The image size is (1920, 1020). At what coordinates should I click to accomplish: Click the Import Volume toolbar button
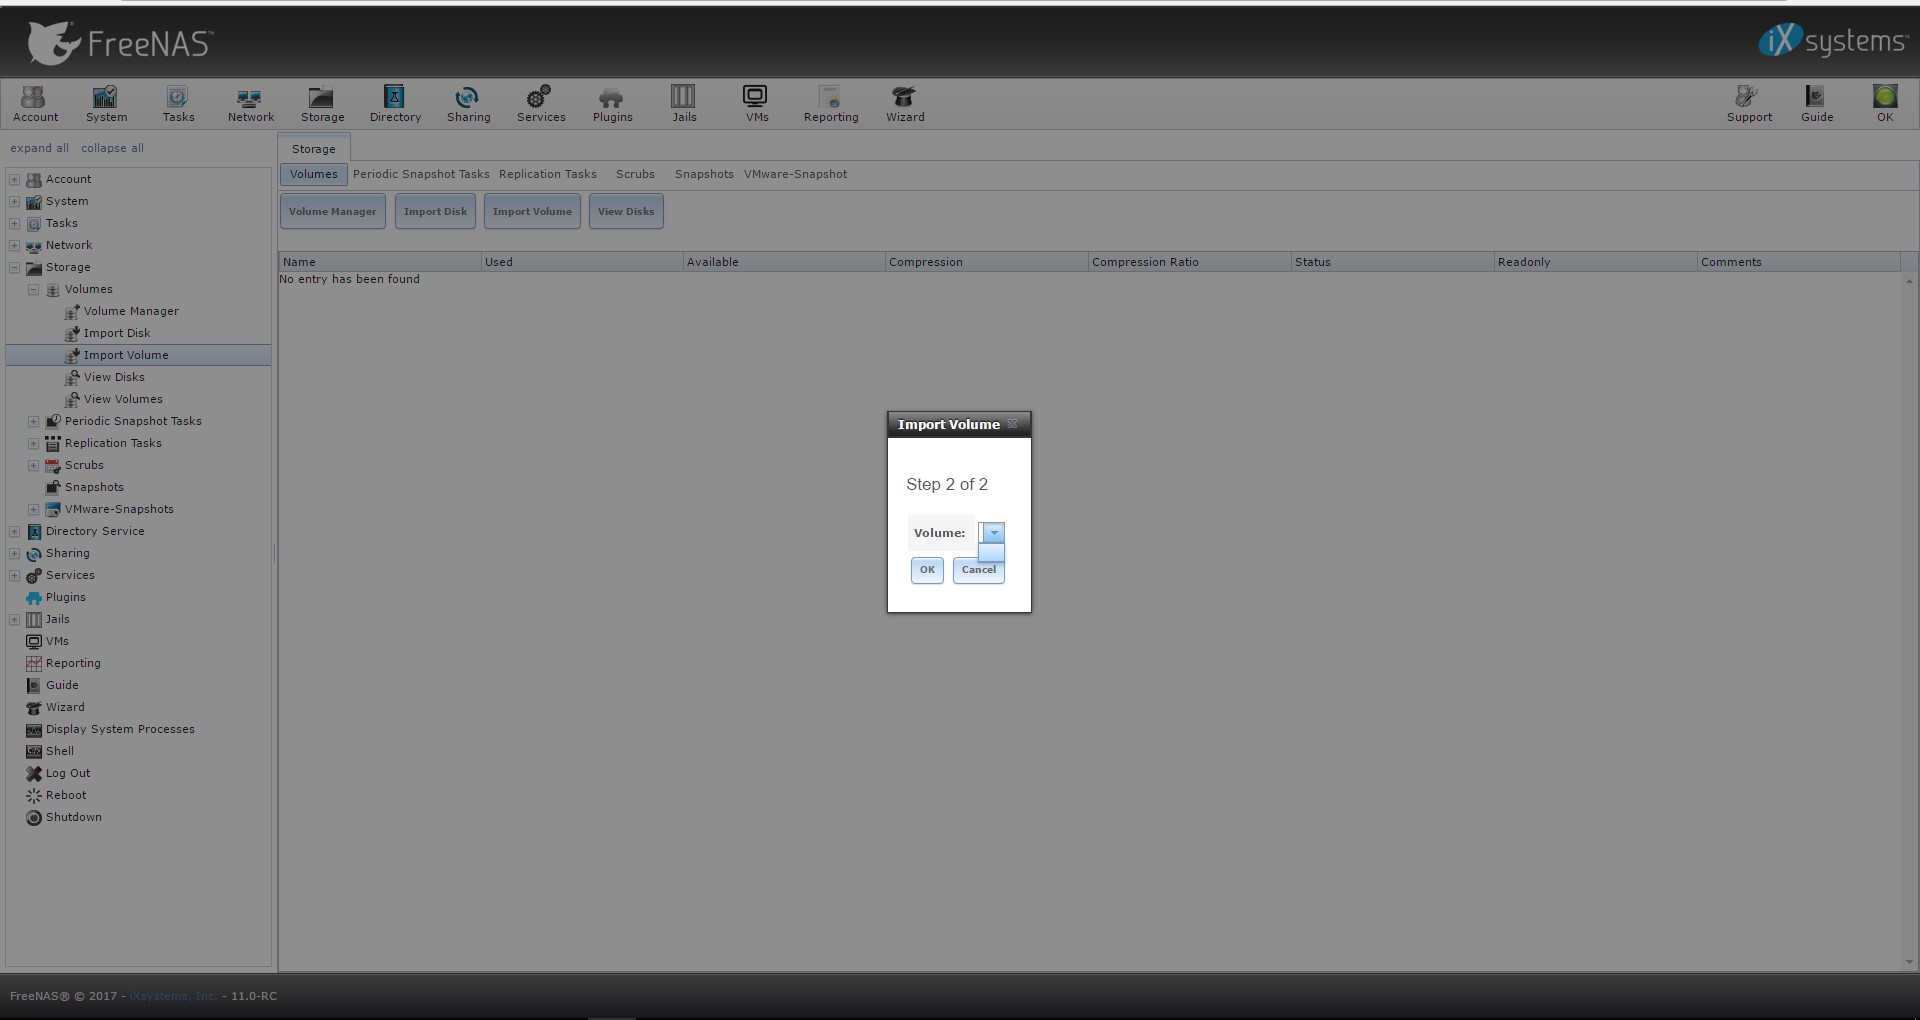[x=532, y=211]
